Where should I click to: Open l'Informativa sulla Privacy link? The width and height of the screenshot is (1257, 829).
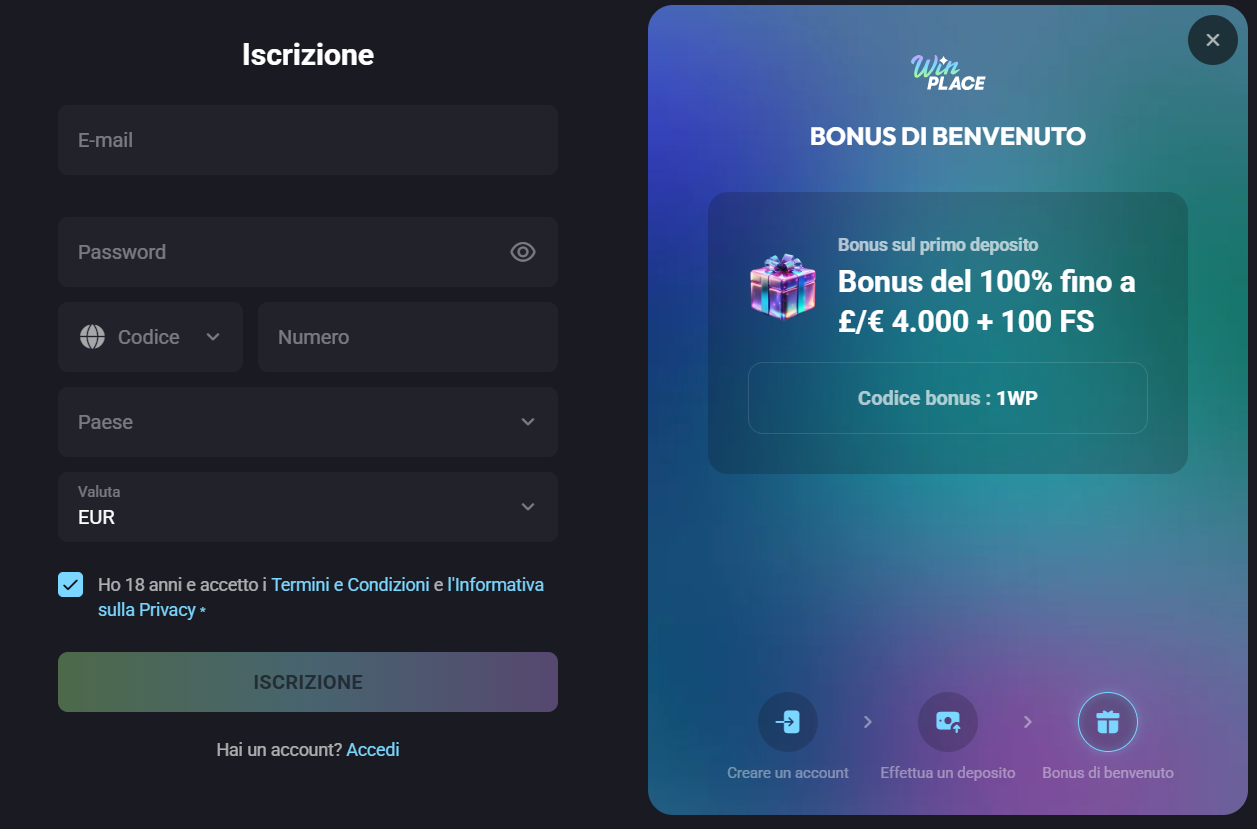(x=321, y=597)
